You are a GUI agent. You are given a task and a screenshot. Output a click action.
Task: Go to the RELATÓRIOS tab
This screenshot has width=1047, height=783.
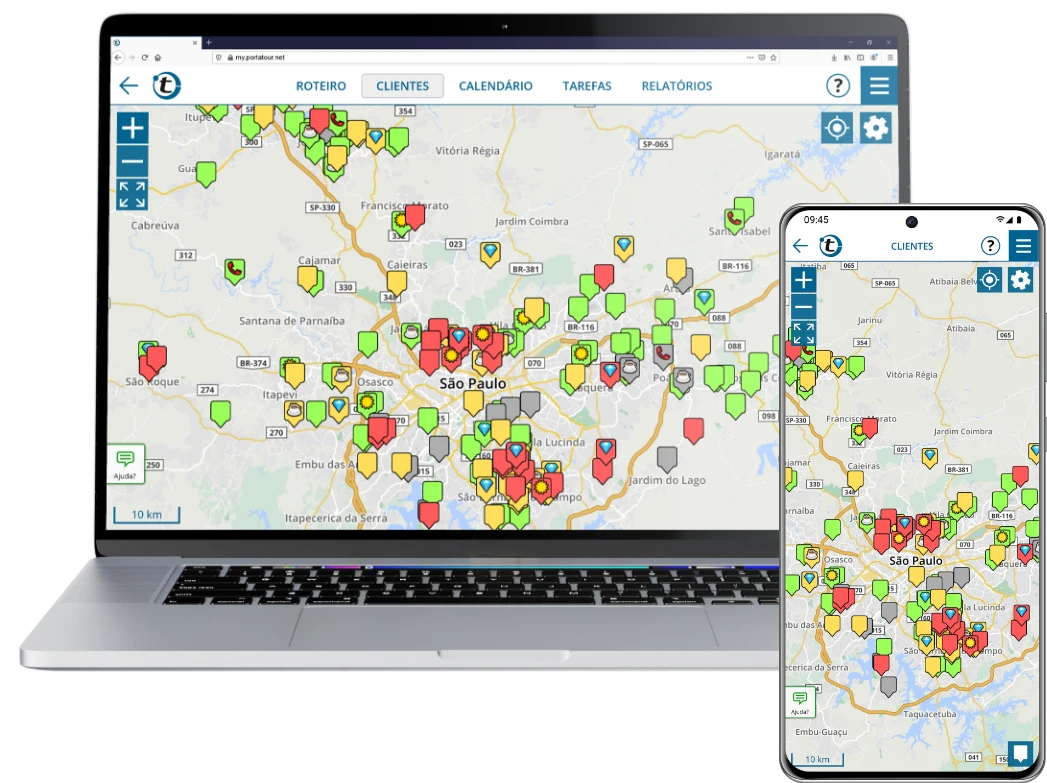coord(677,86)
